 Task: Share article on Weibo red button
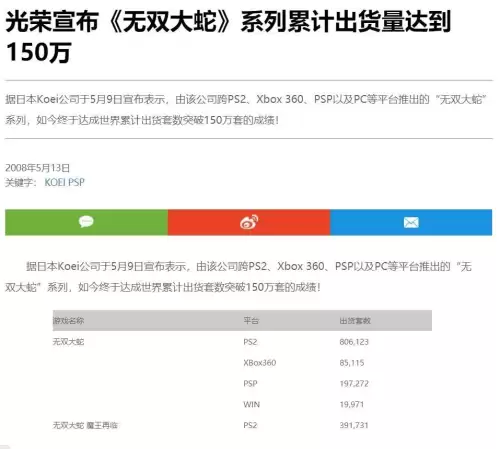coord(249,222)
